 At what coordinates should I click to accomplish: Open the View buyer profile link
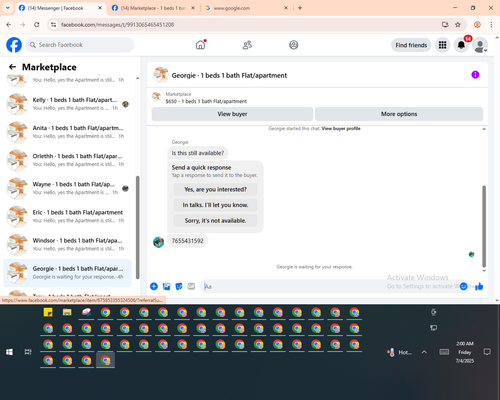(x=341, y=128)
